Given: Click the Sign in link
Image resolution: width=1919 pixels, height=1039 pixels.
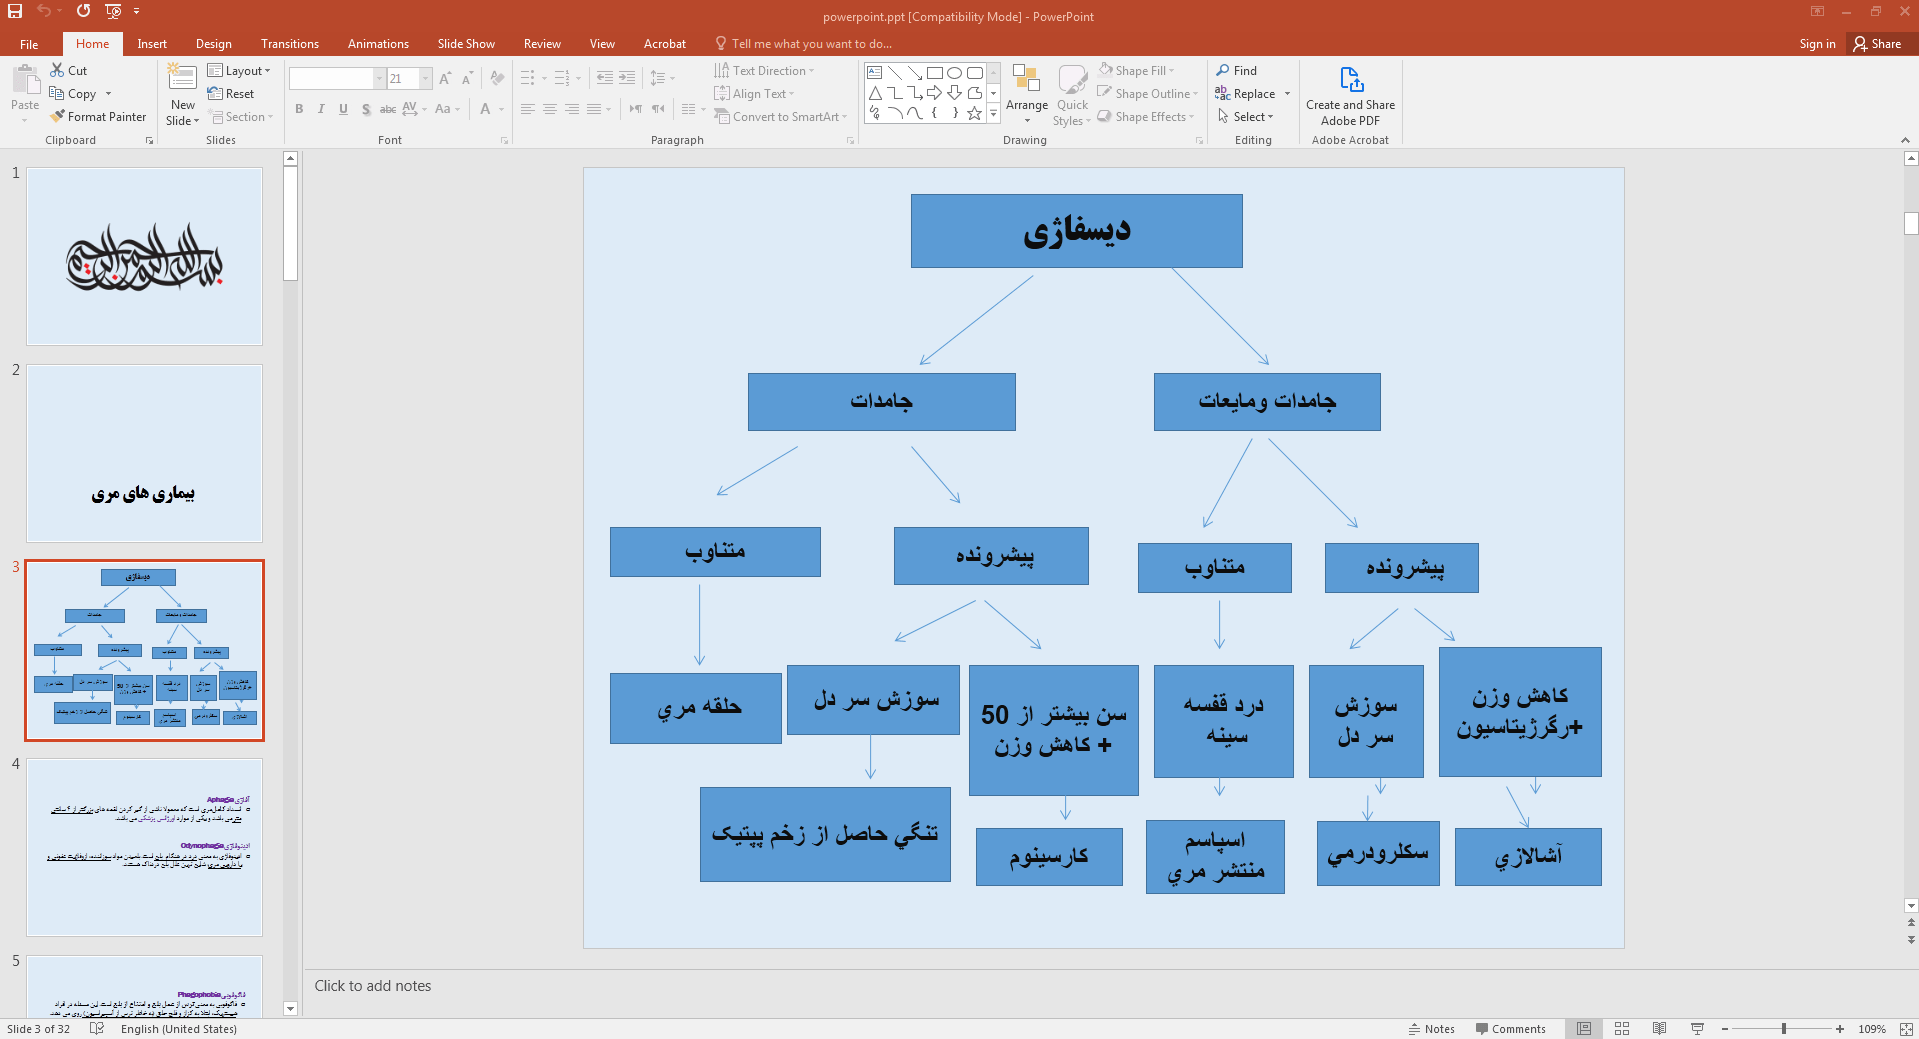Looking at the screenshot, I should 1816,44.
